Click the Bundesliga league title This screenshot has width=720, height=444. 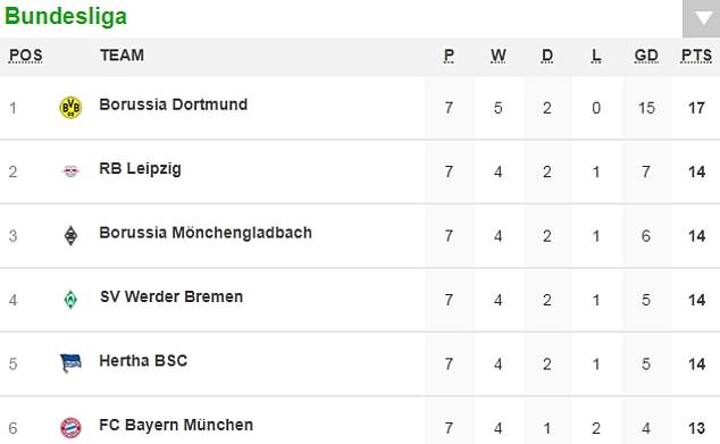tap(66, 17)
